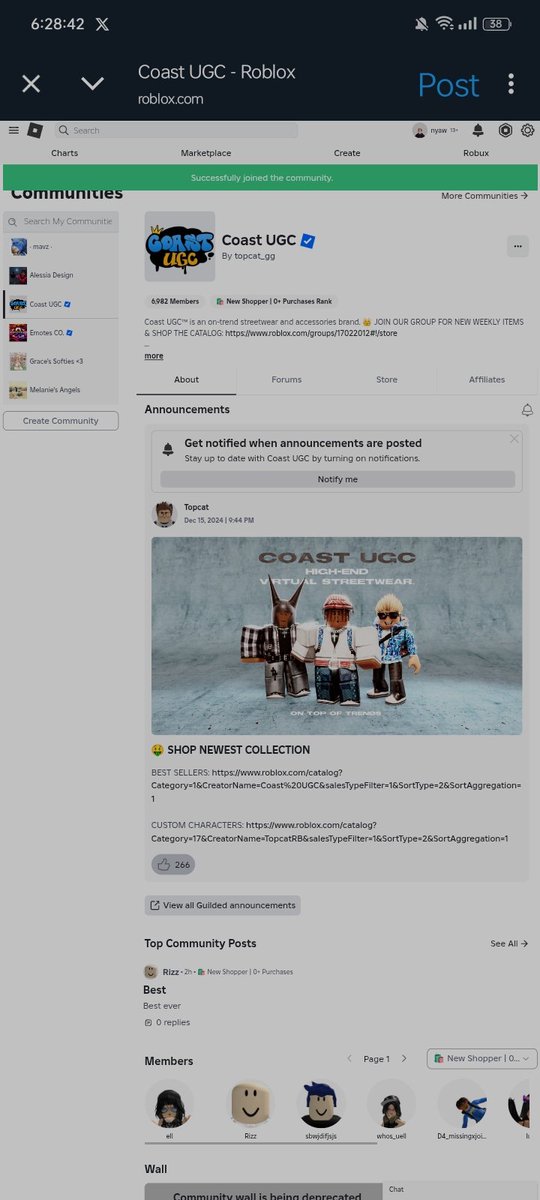Open the groups store URL in description
540x1200 pixels.
(x=311, y=333)
